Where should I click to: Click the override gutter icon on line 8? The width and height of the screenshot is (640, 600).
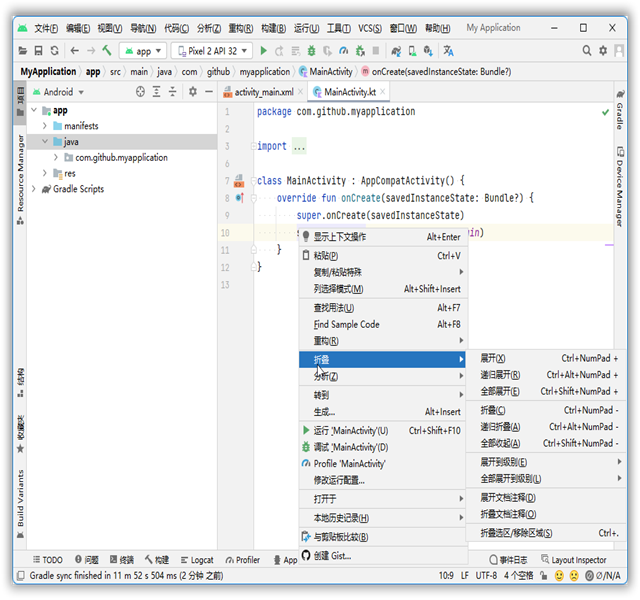pyautogui.click(x=240, y=198)
